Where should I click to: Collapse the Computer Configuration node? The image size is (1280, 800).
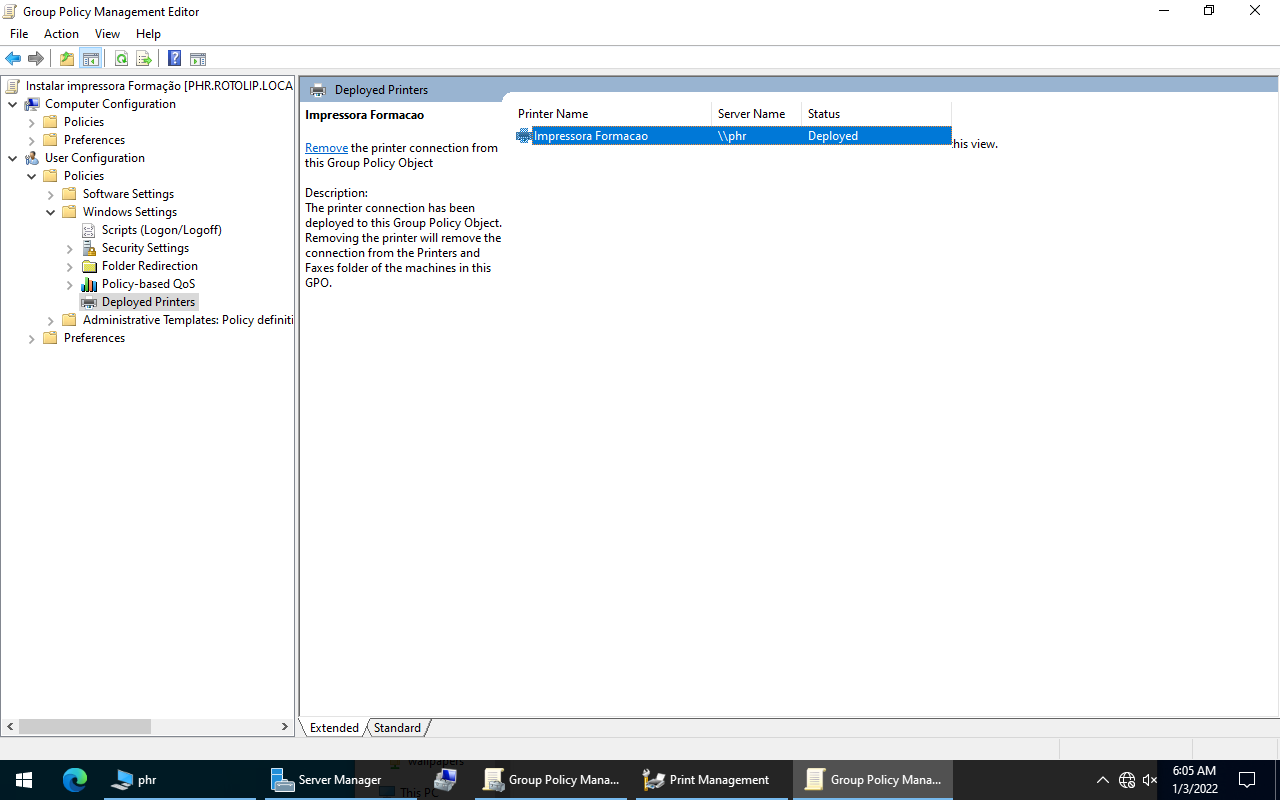12,104
